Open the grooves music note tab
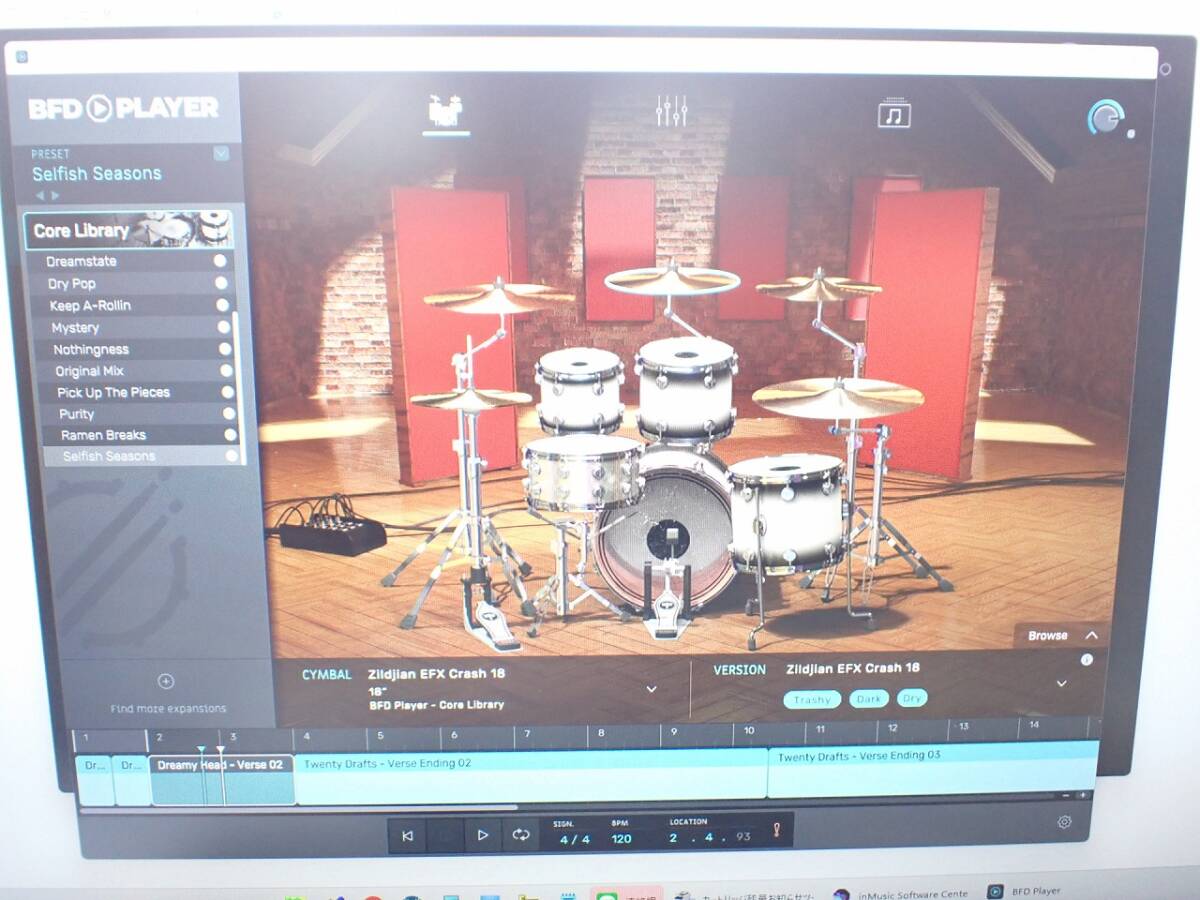Screen dimensions: 1200x900 click(894, 114)
